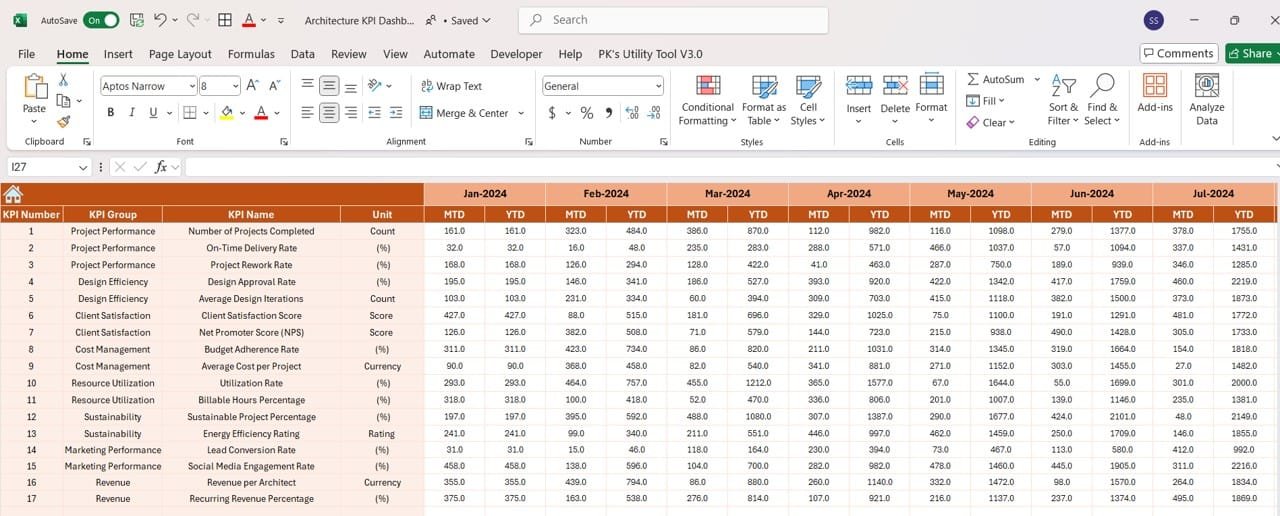Apply the yellow fill color swatch
The width and height of the screenshot is (1280, 516).
227,113
